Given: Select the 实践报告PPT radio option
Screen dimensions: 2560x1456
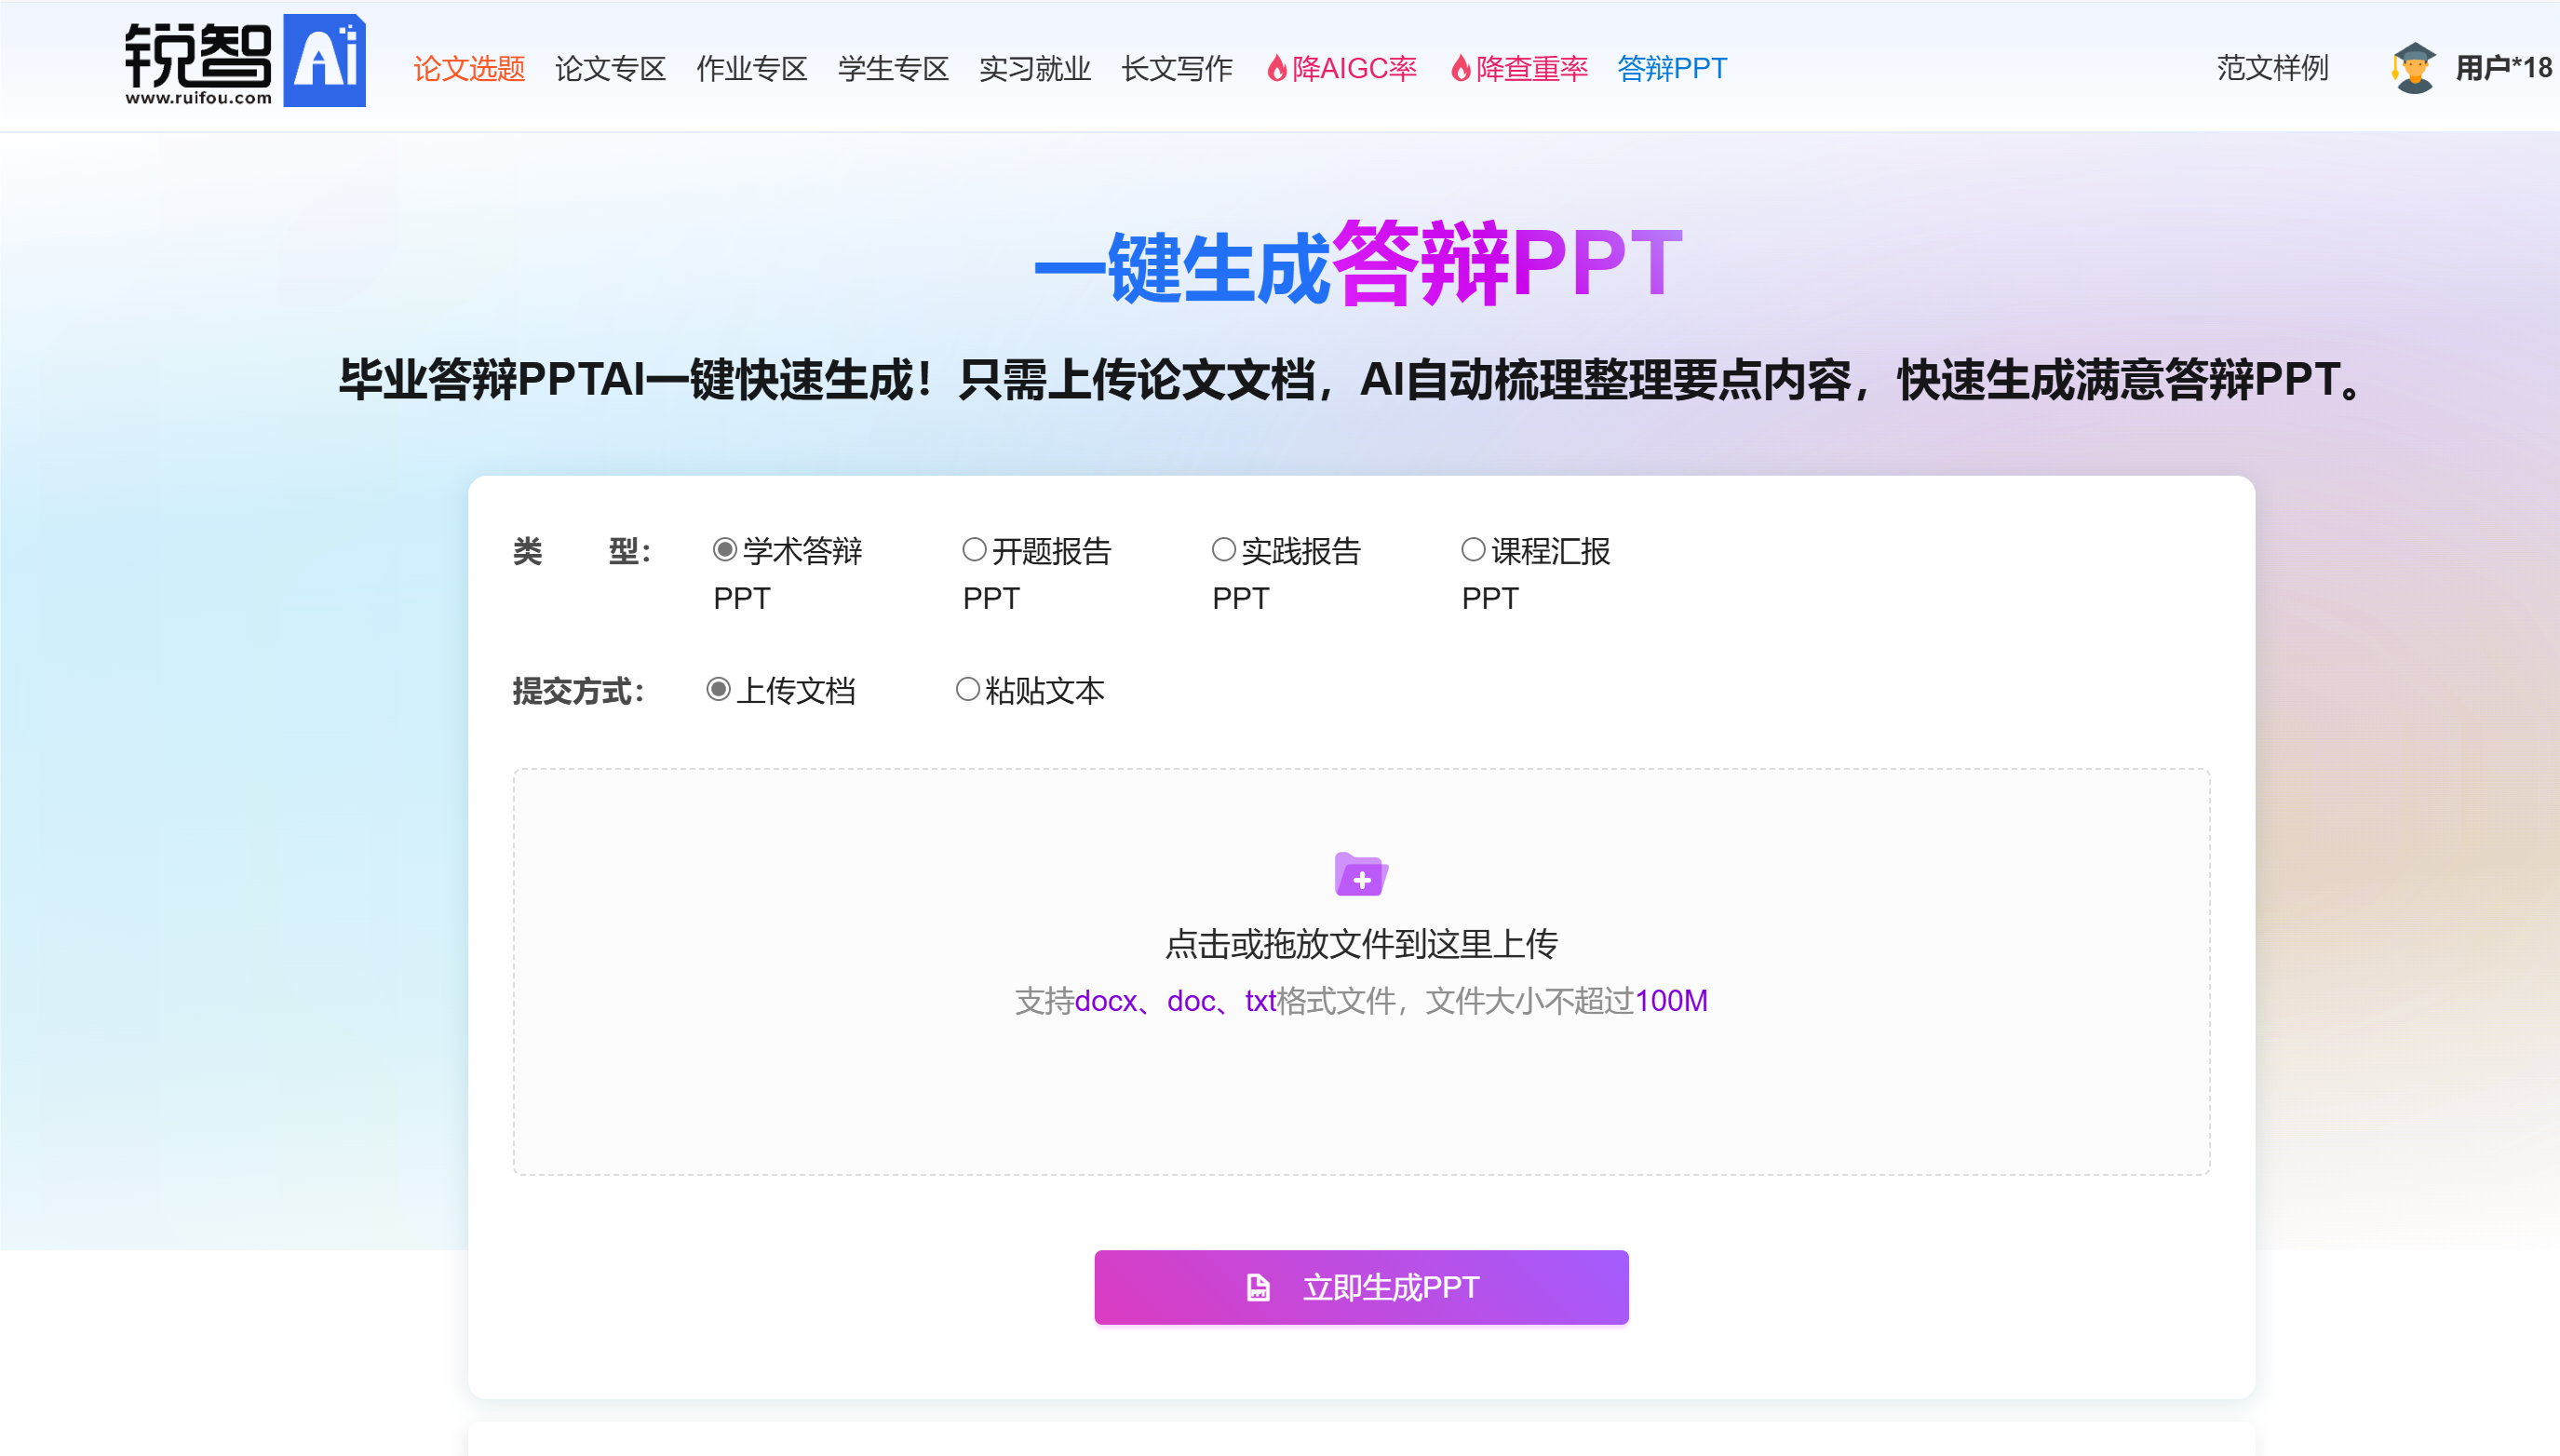Looking at the screenshot, I should click(x=1224, y=550).
